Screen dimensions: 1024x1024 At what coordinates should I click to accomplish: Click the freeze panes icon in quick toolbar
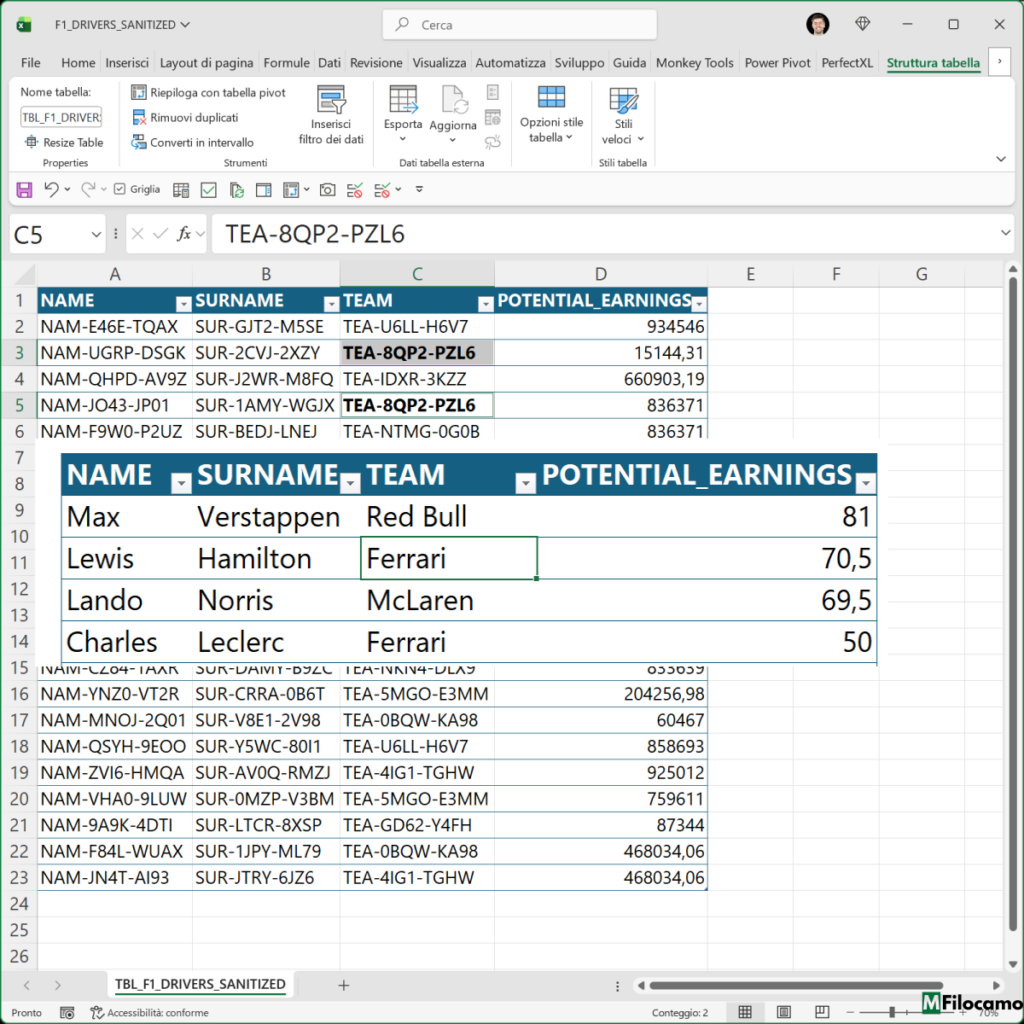[x=291, y=190]
